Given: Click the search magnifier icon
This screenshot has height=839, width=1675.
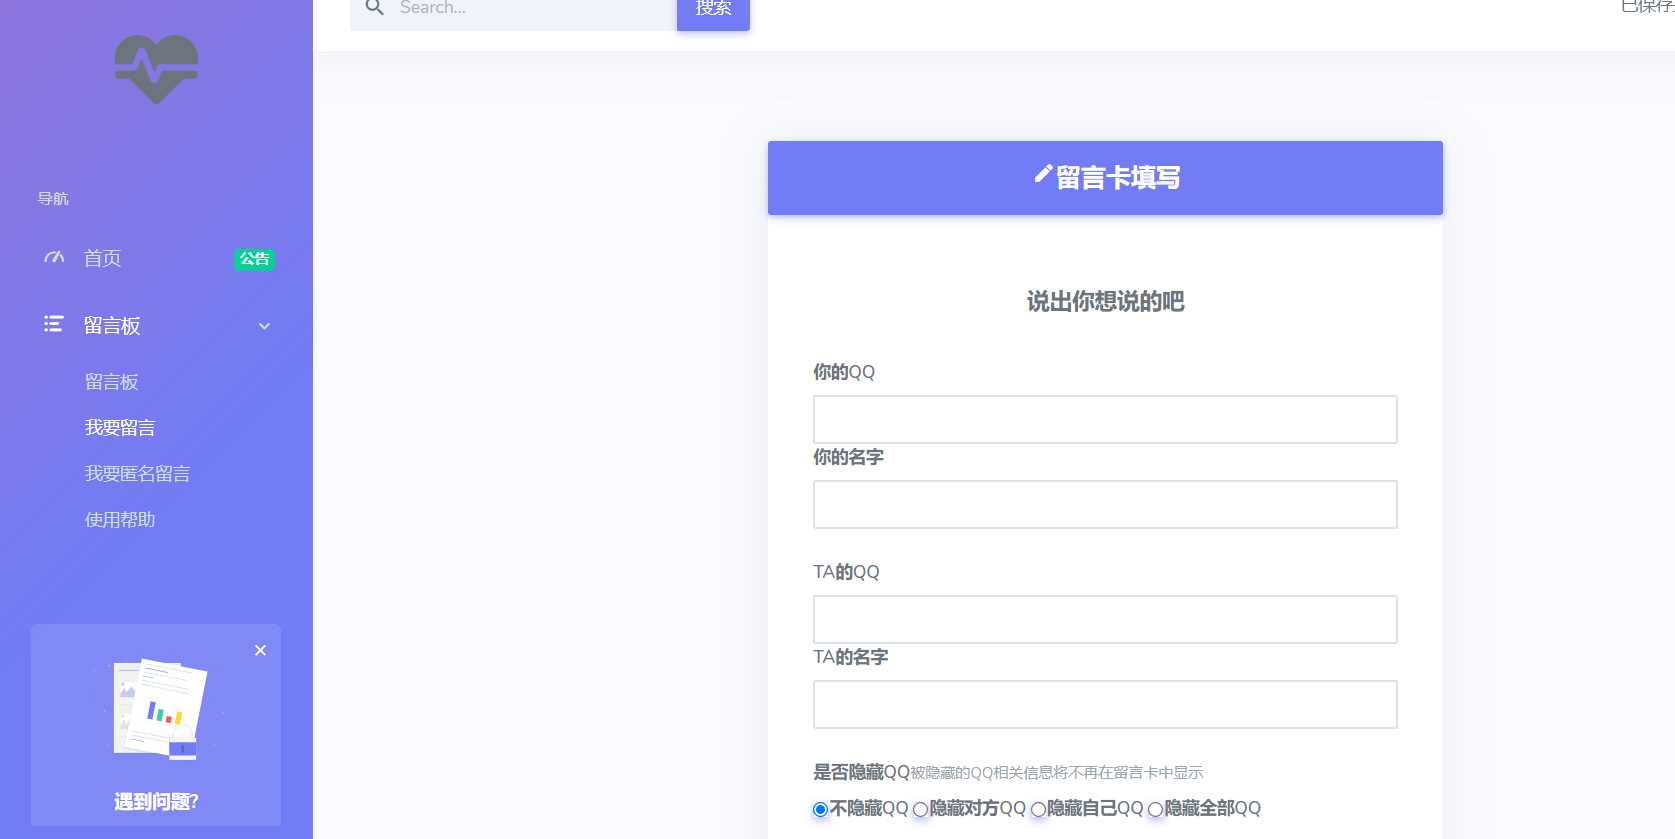Looking at the screenshot, I should tap(375, 8).
